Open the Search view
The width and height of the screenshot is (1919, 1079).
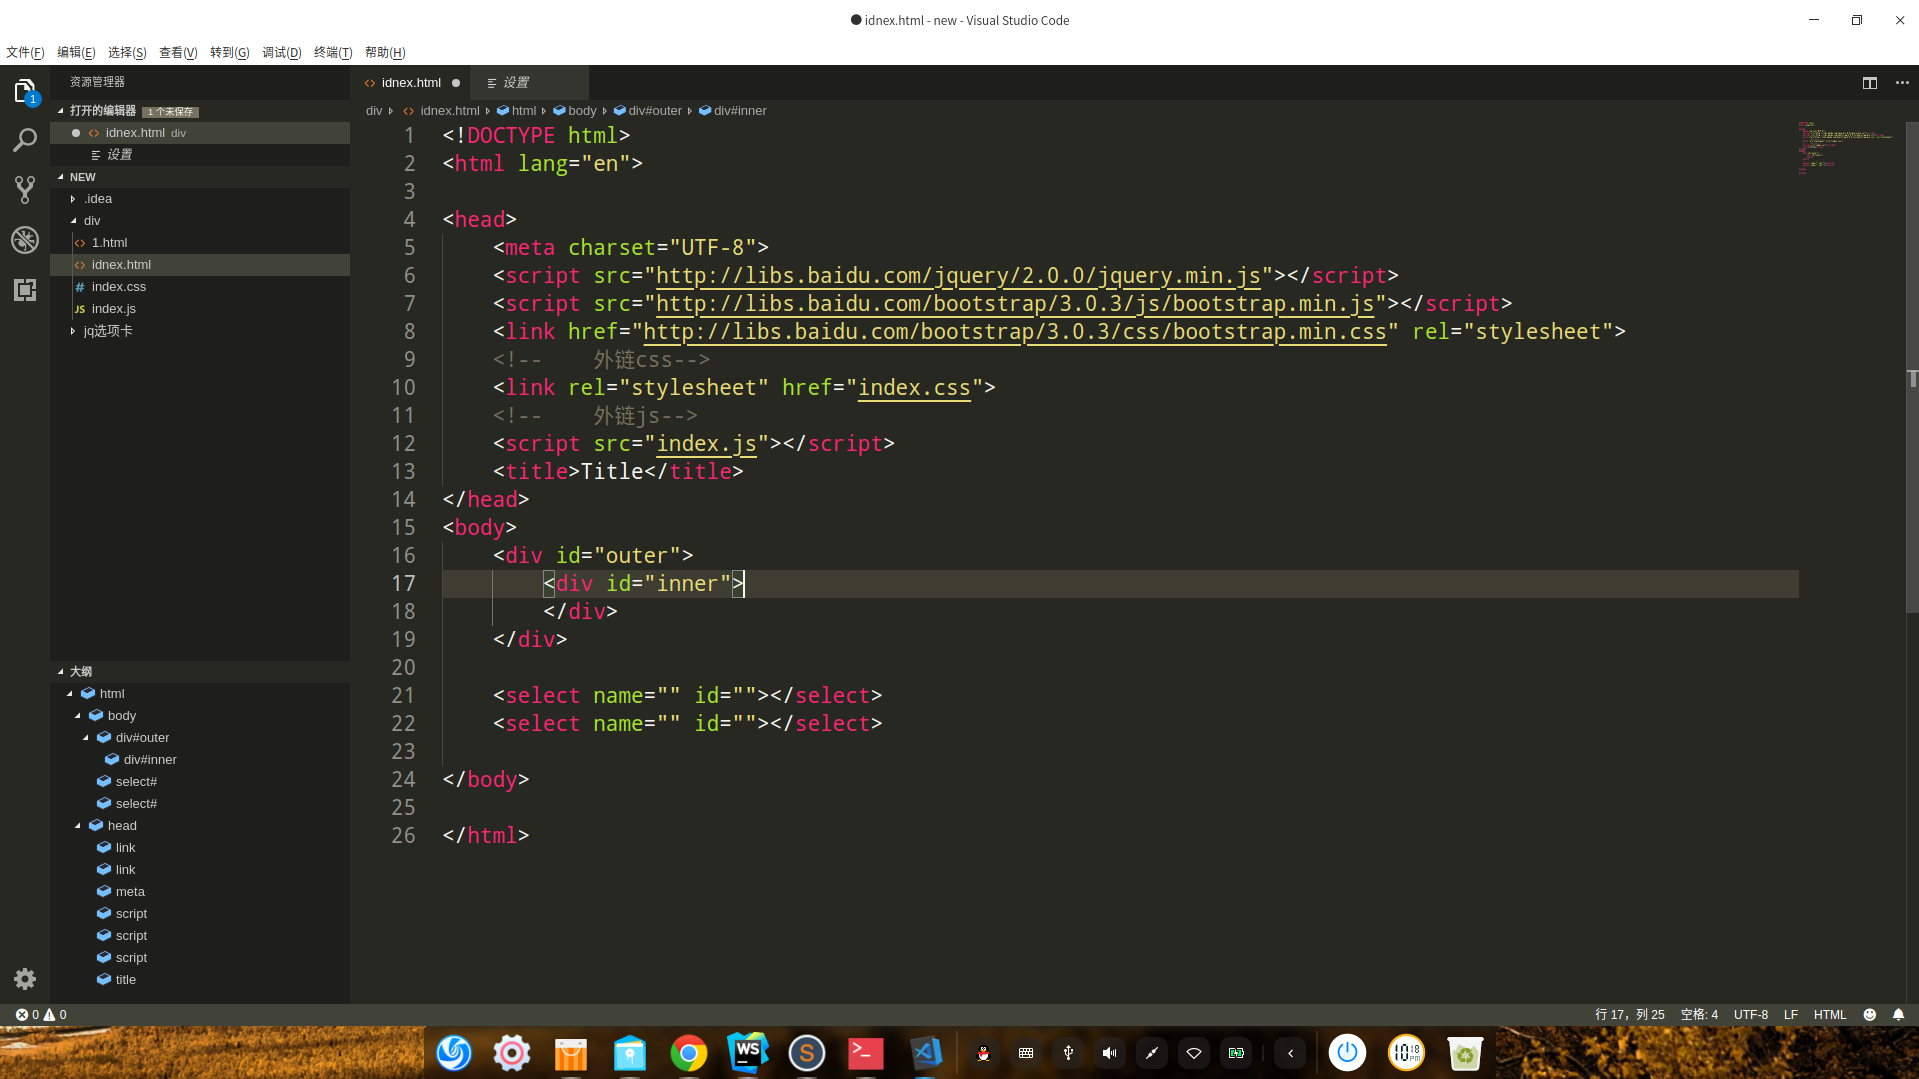coord(24,140)
